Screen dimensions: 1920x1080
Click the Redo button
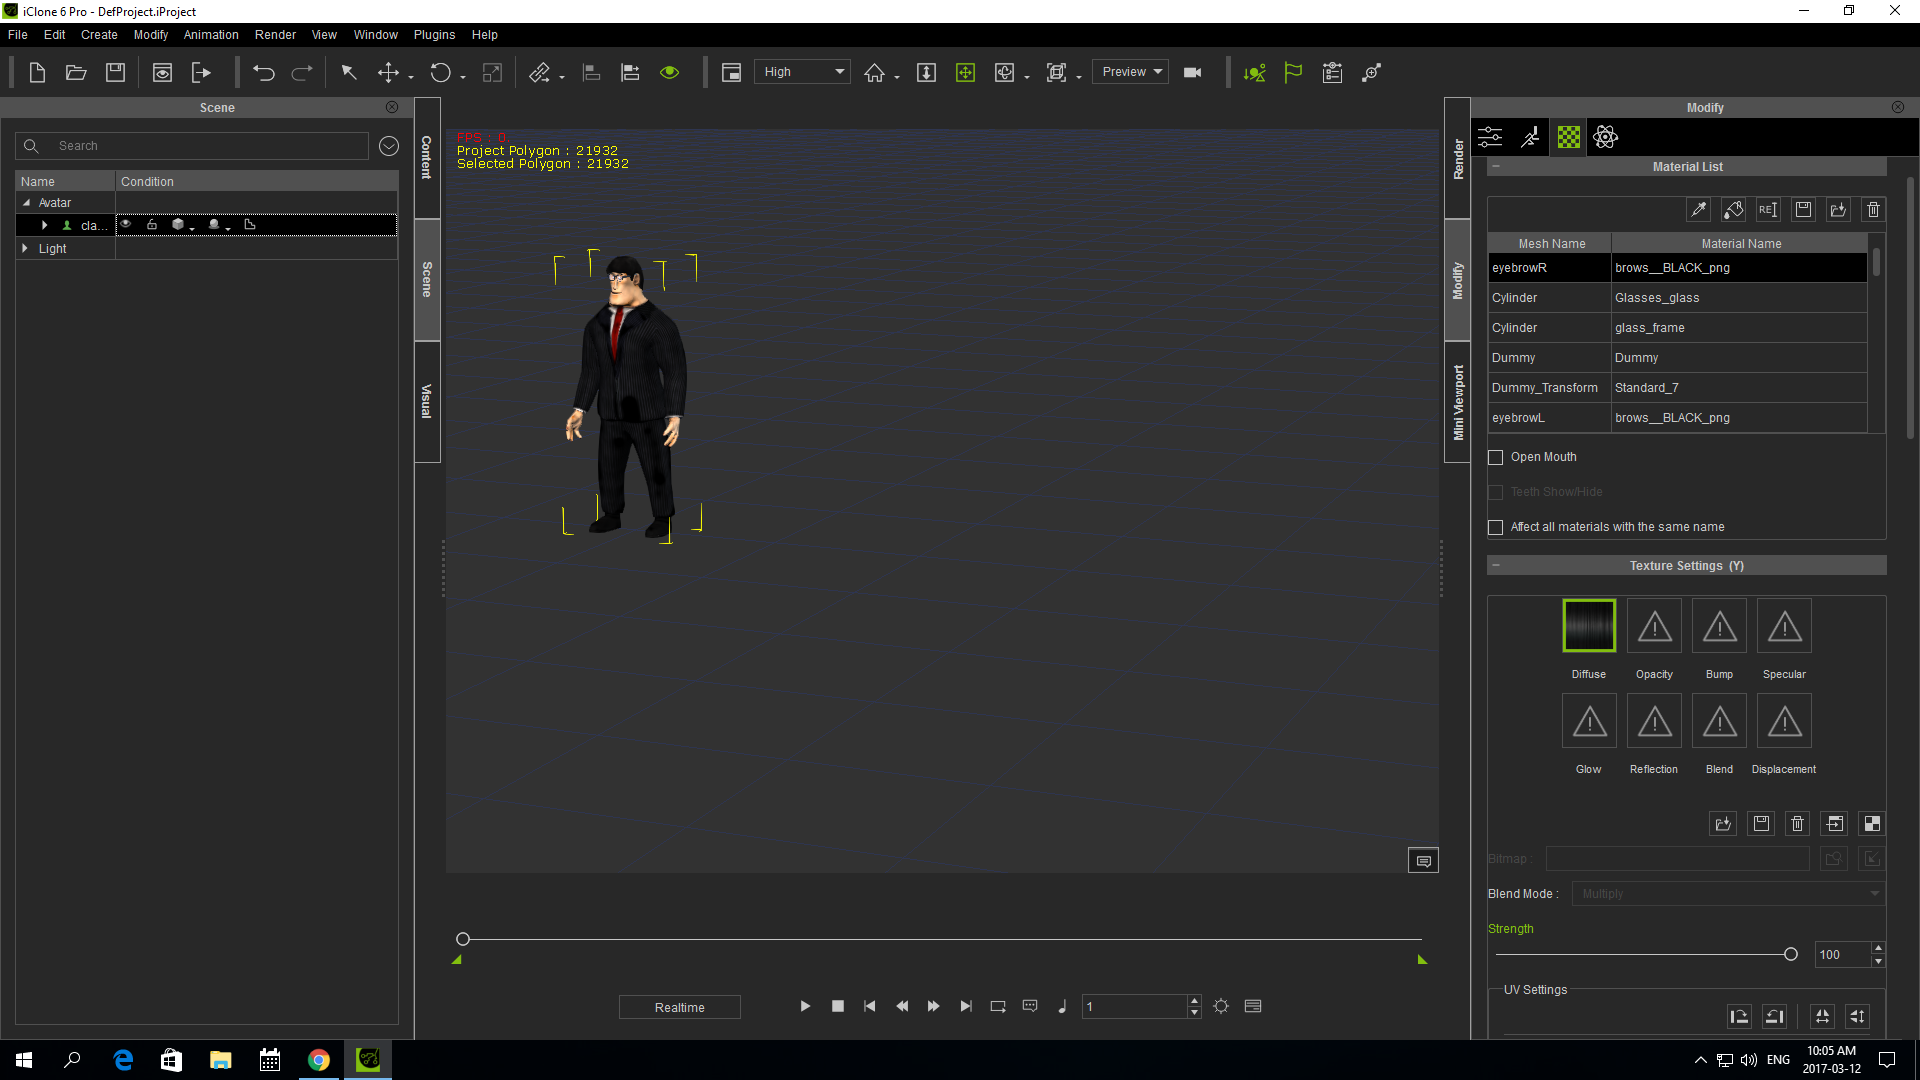(301, 73)
